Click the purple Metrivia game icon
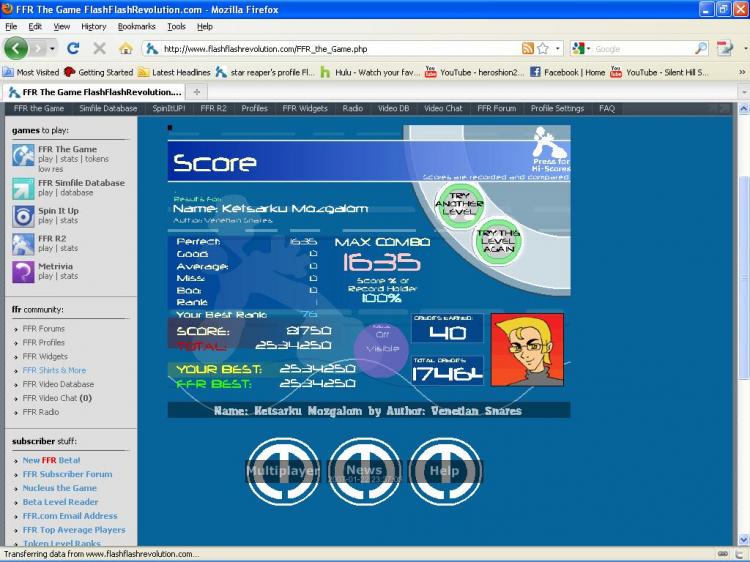The width and height of the screenshot is (750, 562). 23,272
